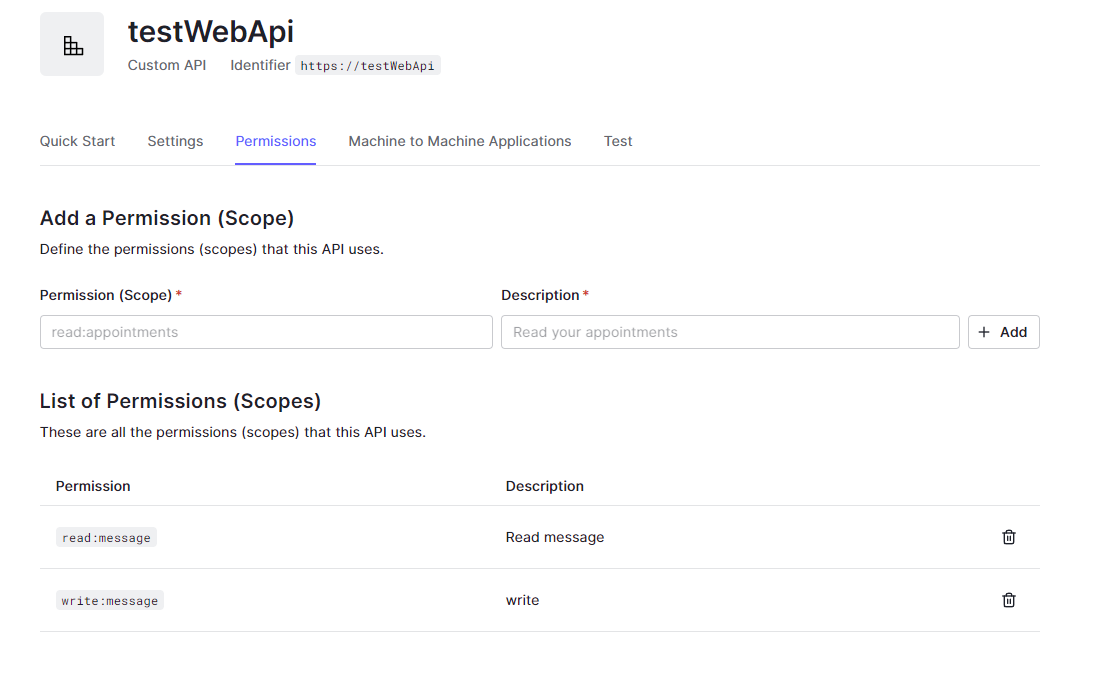
Task: Select the write:message scope badge
Action: [x=110, y=600]
